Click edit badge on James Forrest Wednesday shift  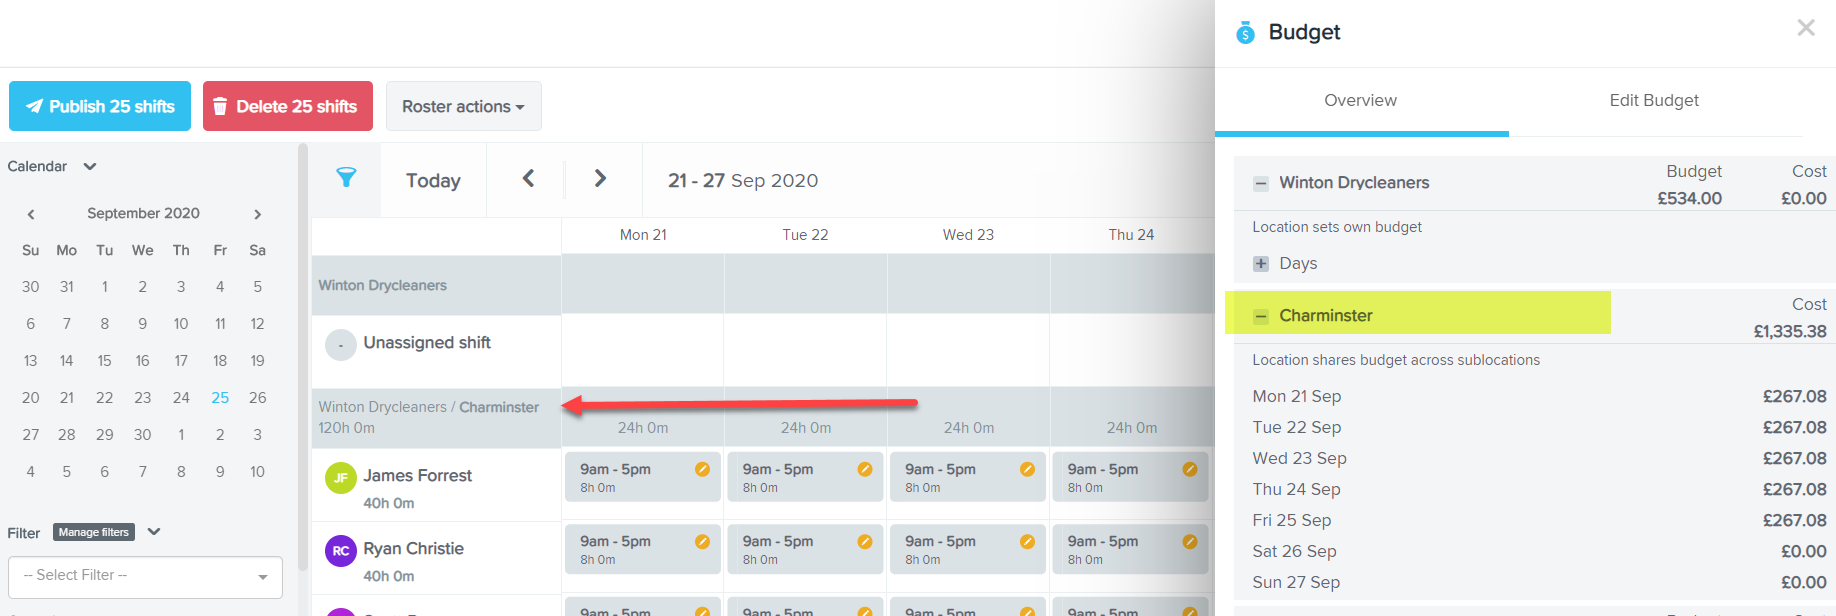[1027, 469]
